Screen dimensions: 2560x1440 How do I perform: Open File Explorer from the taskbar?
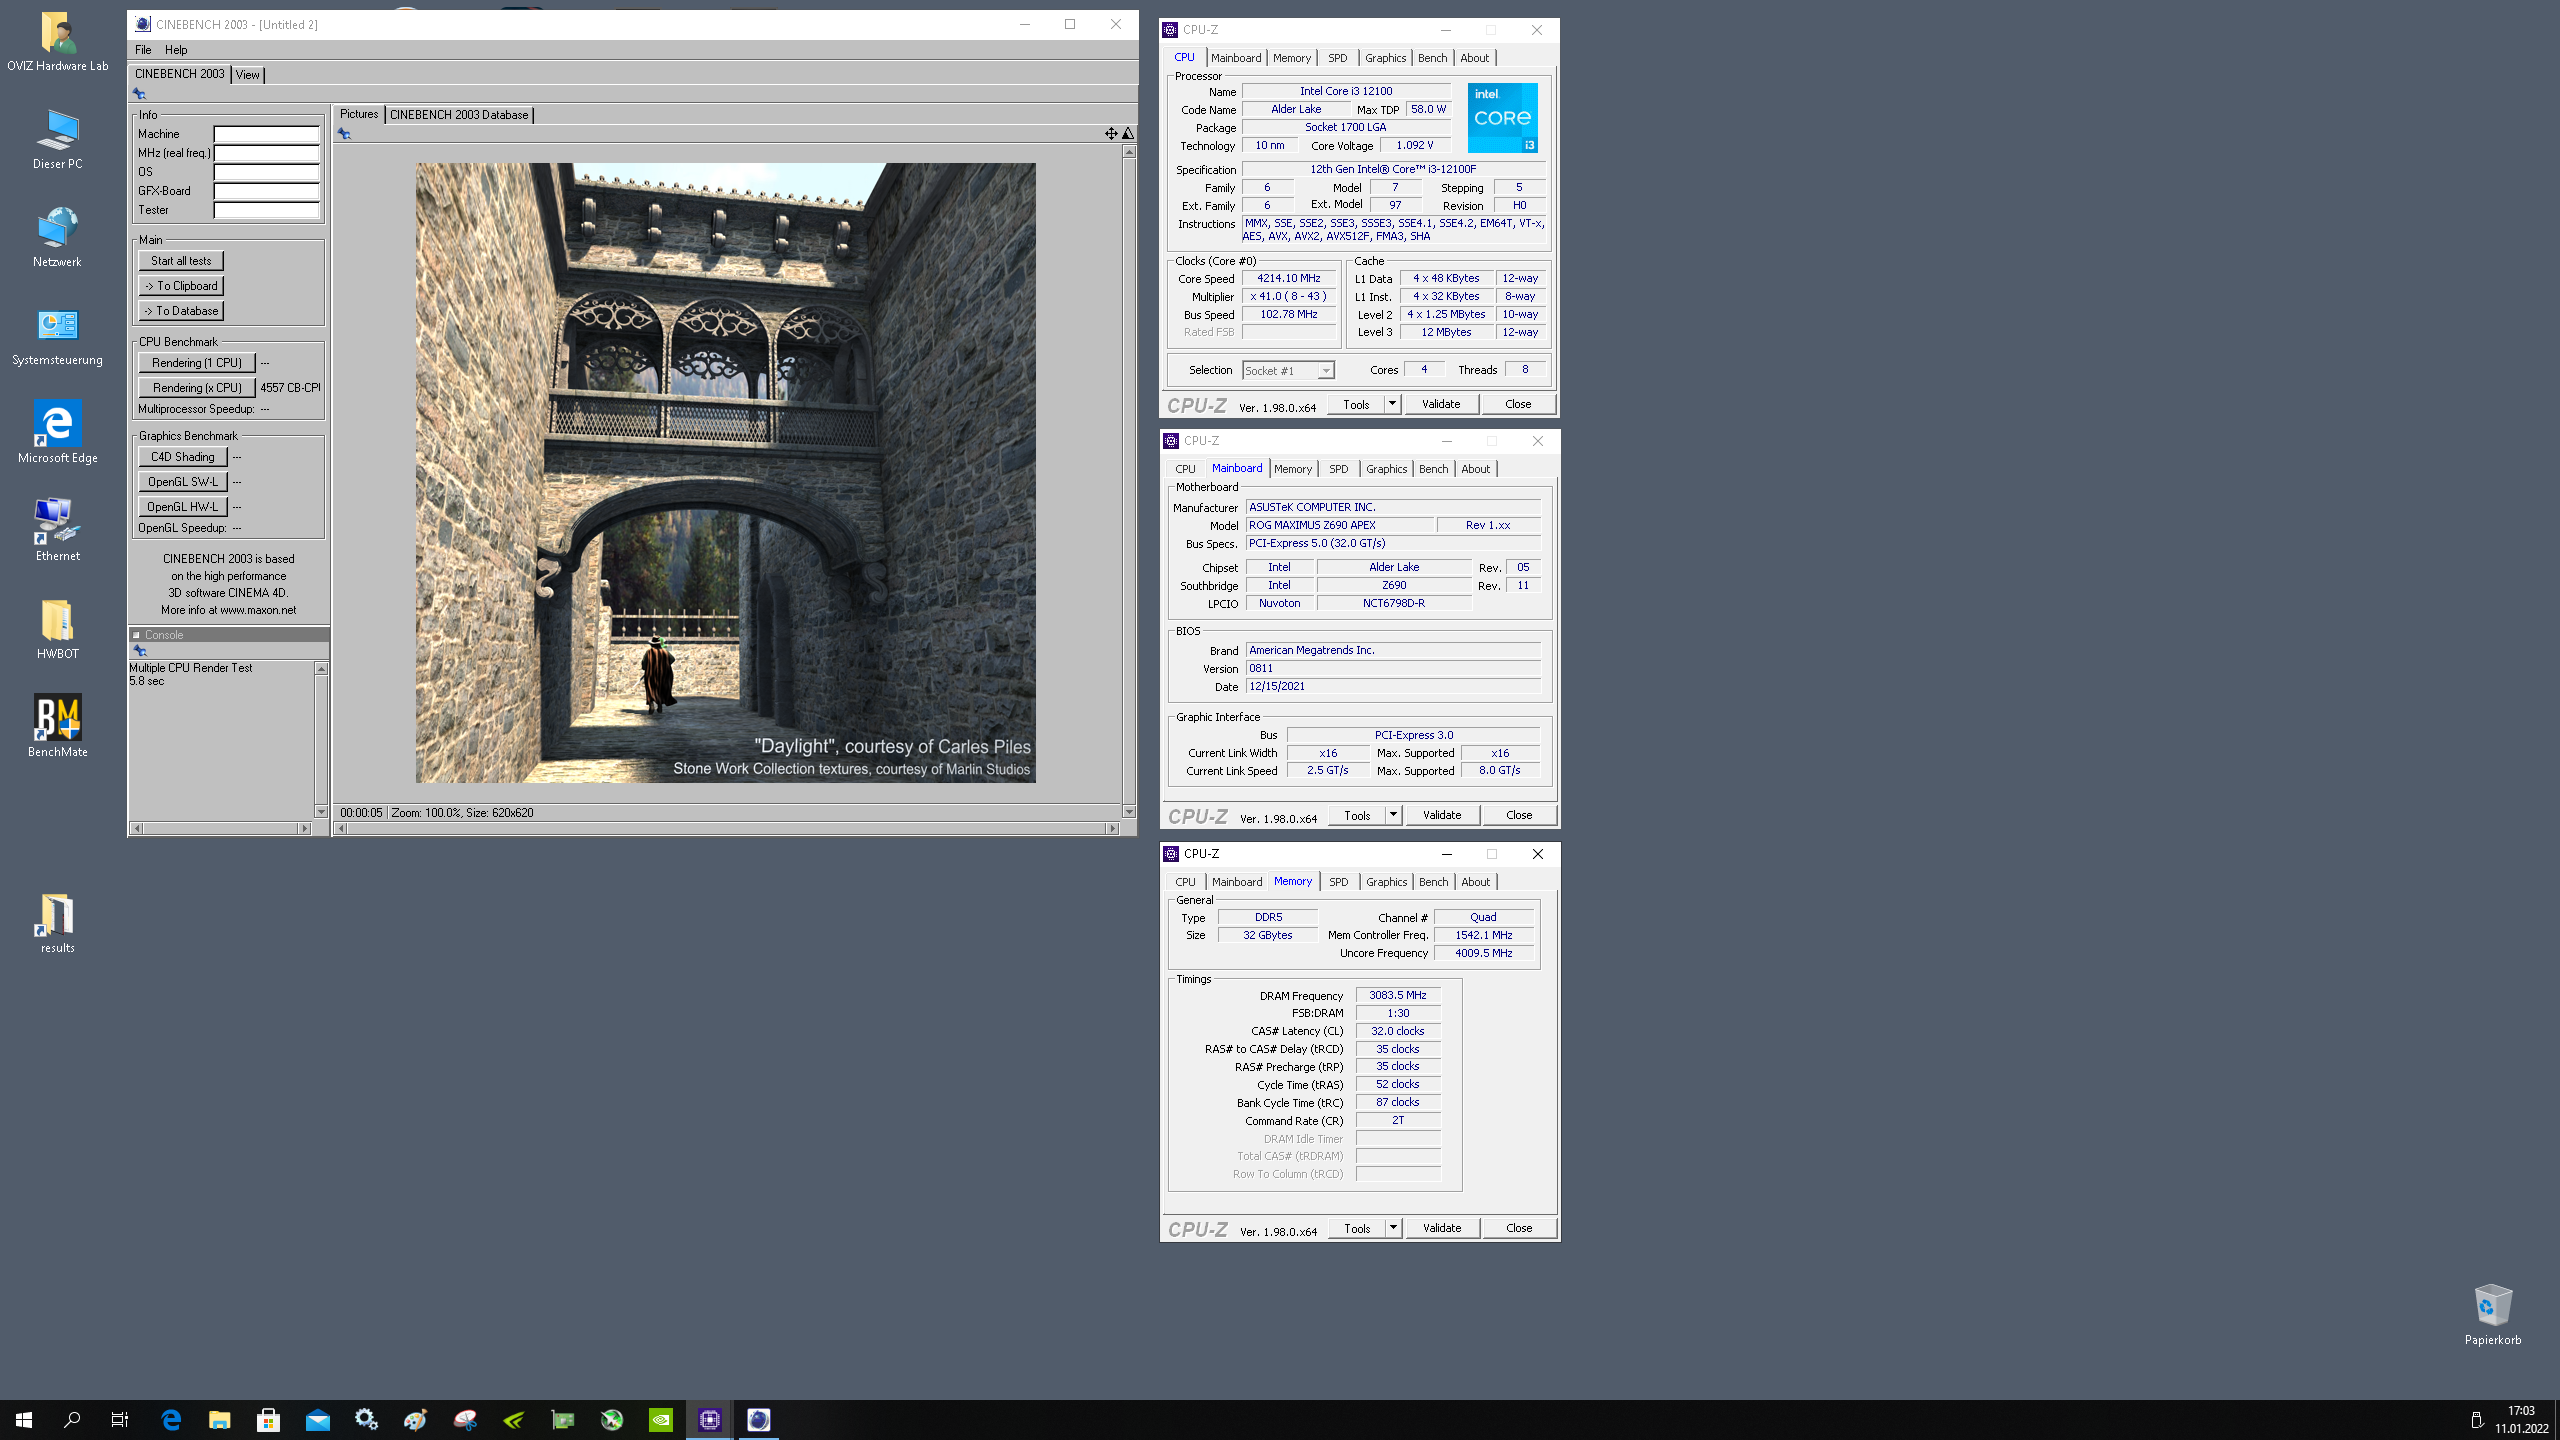(219, 1420)
